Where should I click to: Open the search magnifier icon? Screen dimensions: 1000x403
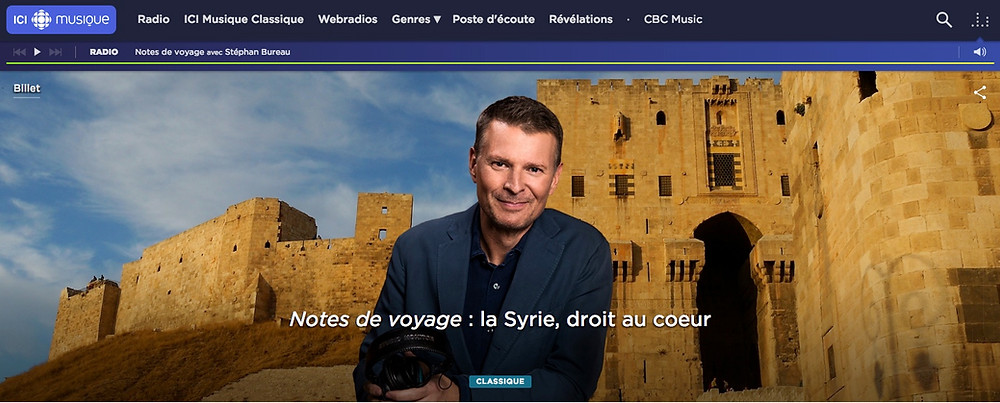tap(944, 20)
